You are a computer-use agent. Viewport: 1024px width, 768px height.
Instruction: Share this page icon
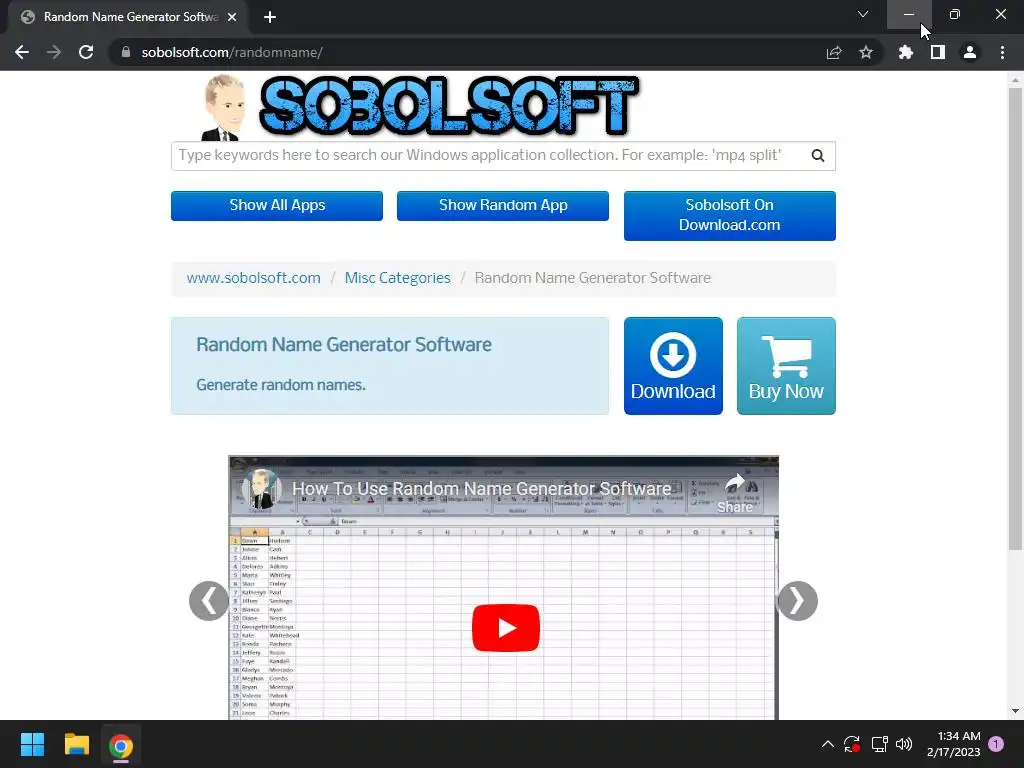point(834,52)
